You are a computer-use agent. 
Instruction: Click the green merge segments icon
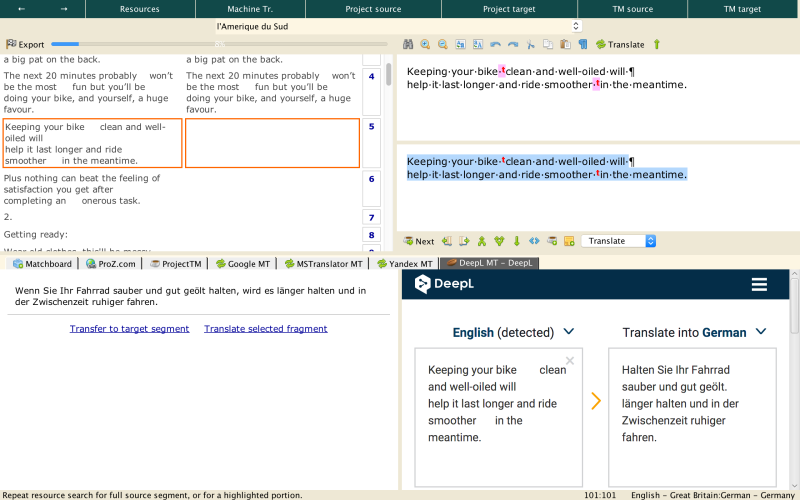point(482,241)
